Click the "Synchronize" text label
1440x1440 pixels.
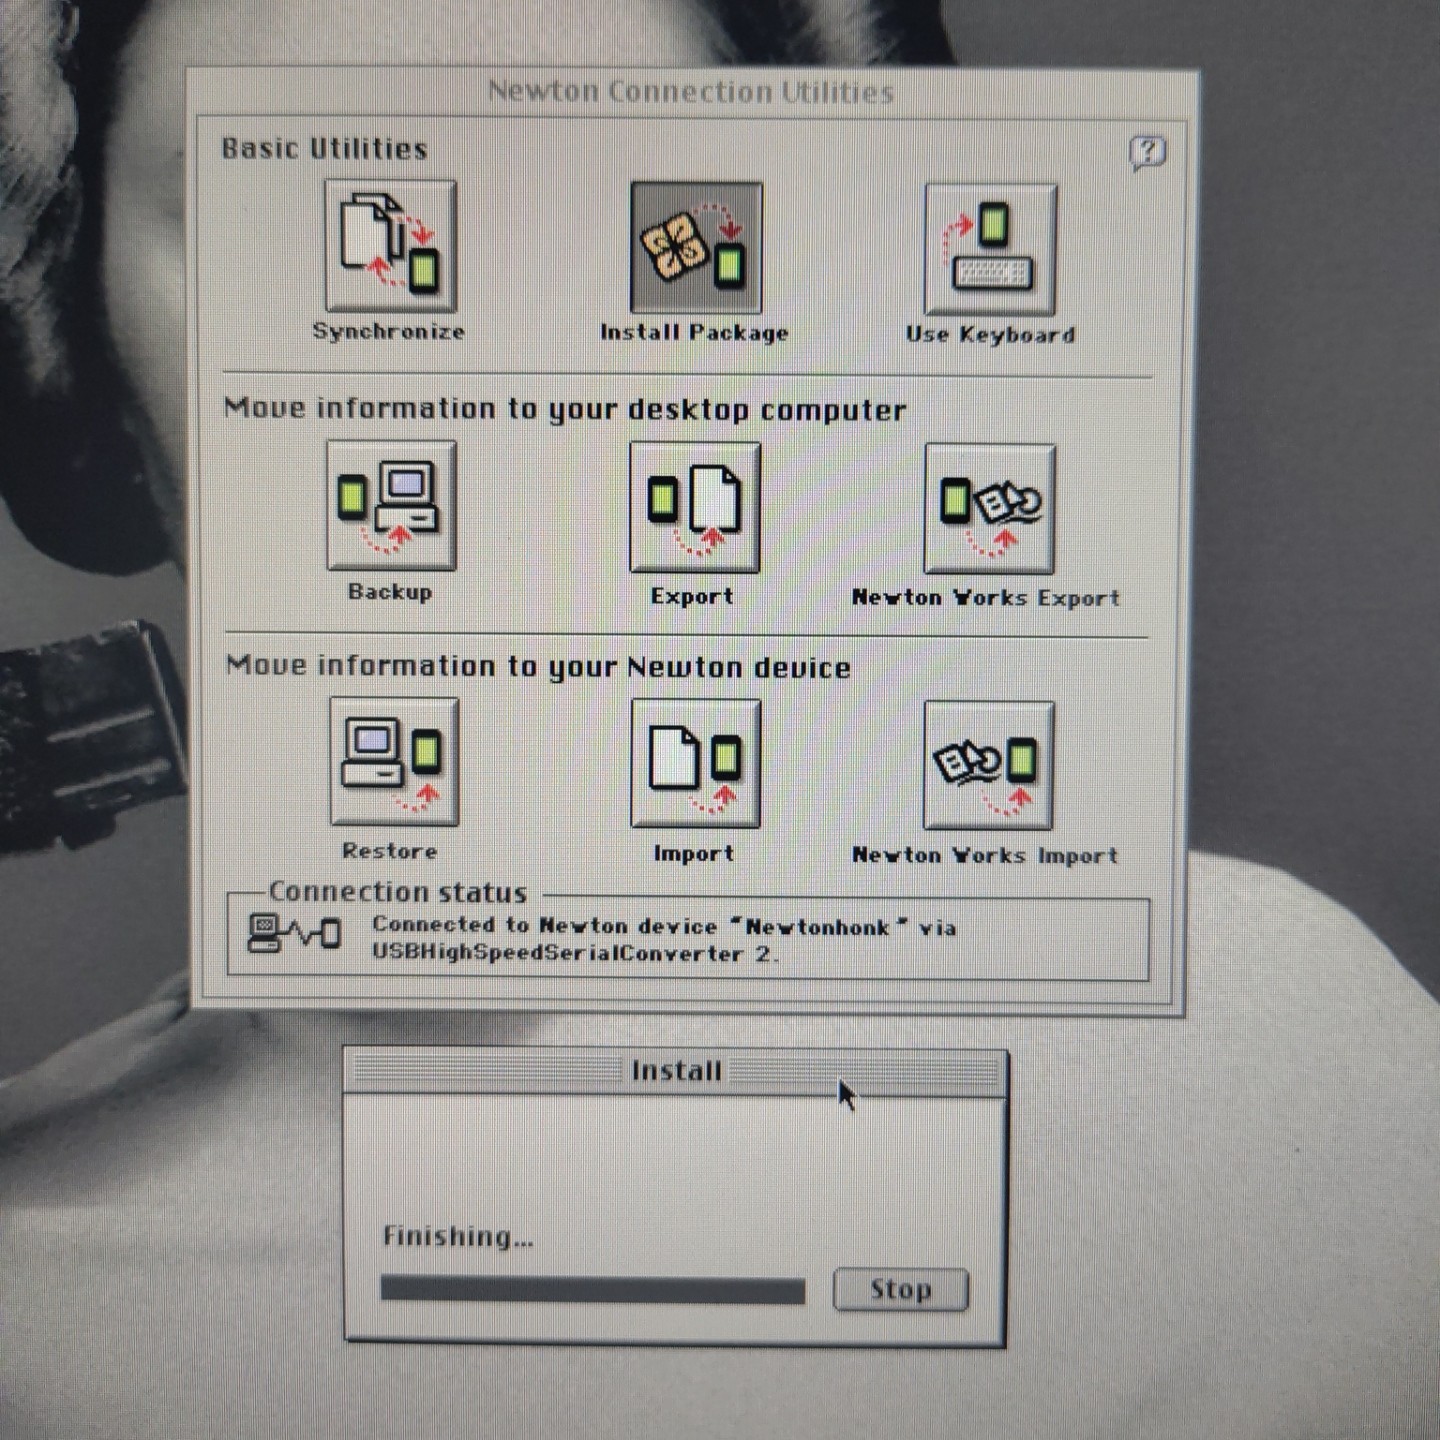coord(389,332)
